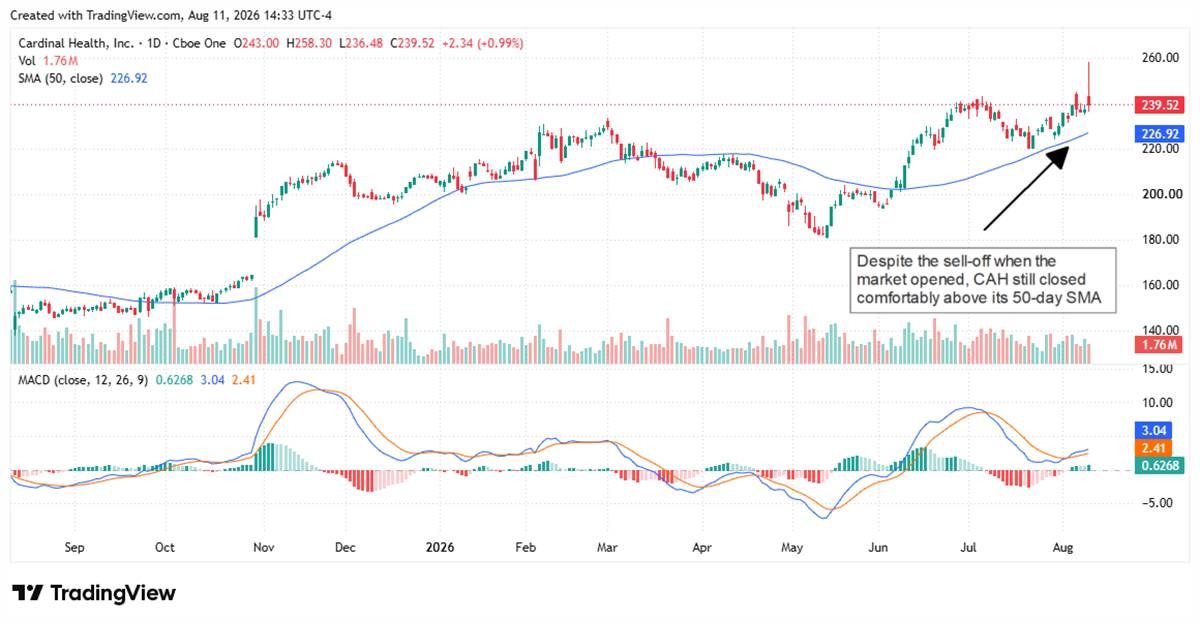Click the green 0.6268 tag on the MACD scale
This screenshot has width=1200, height=624.
[x=1160, y=466]
